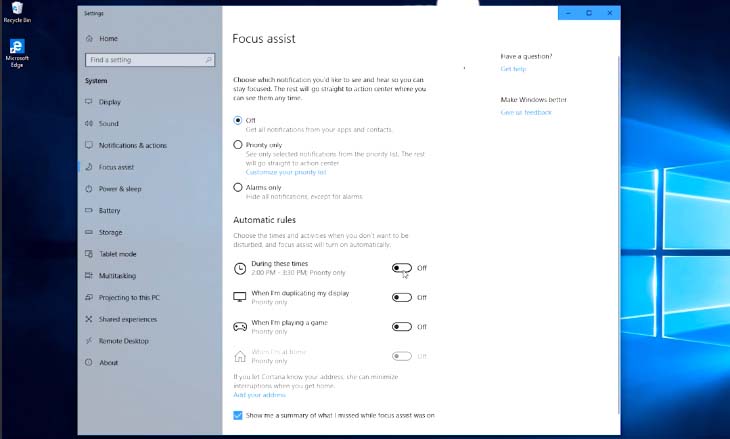Select the Off radio button

click(238, 120)
